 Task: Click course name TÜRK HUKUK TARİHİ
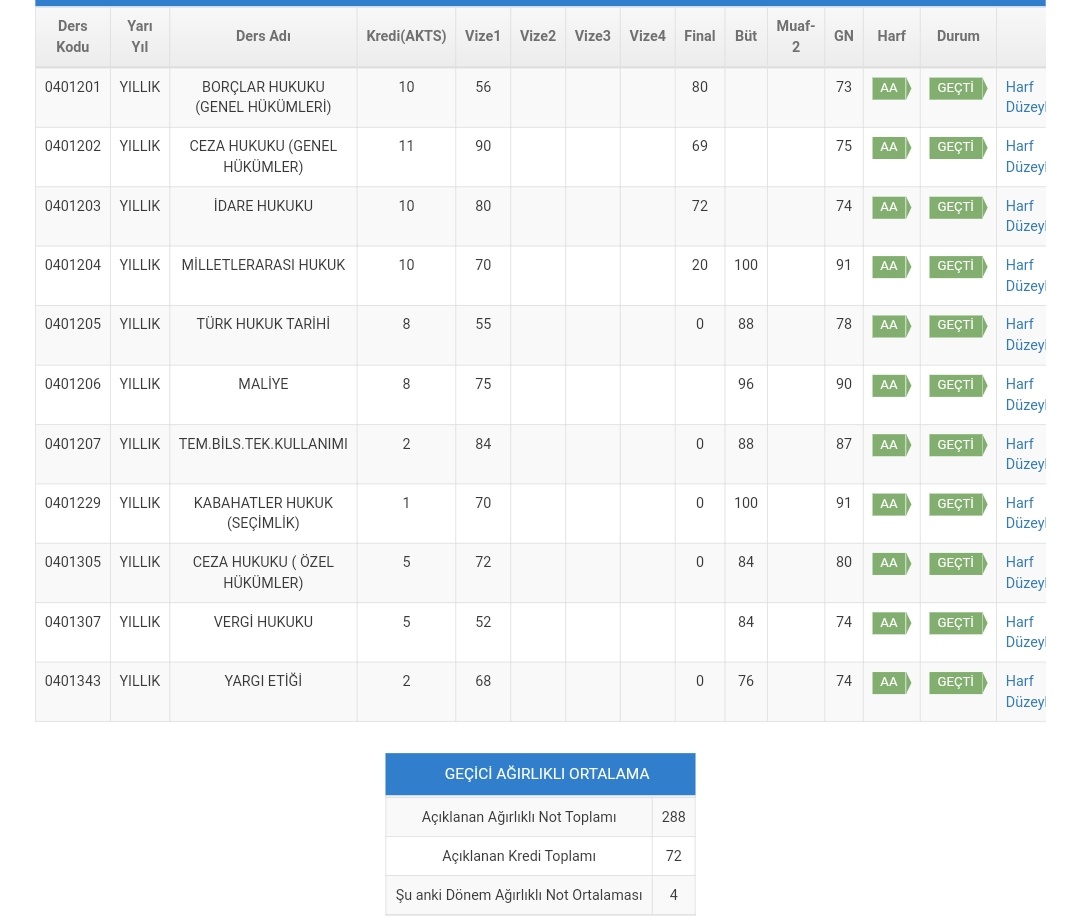click(x=263, y=324)
